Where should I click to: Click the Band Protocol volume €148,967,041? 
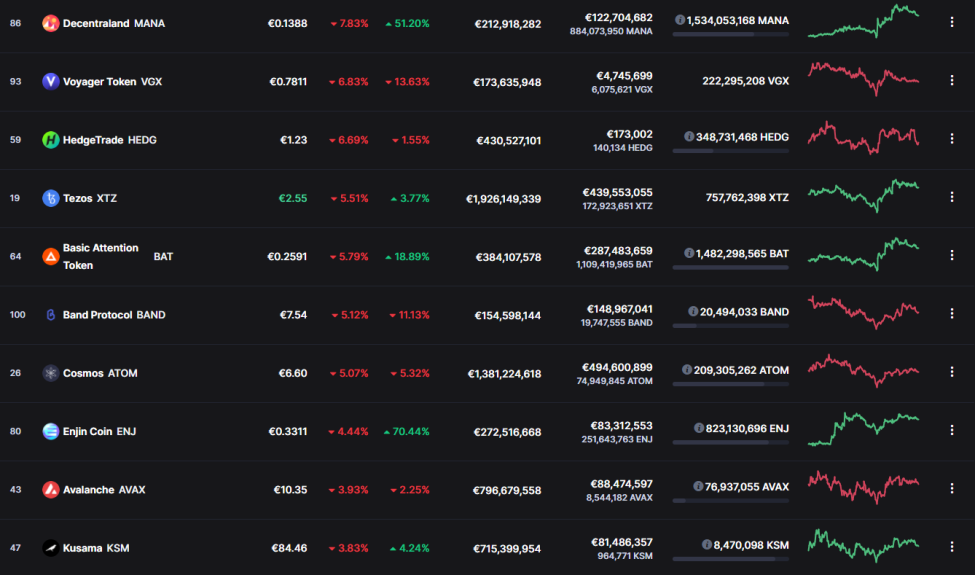pos(620,309)
